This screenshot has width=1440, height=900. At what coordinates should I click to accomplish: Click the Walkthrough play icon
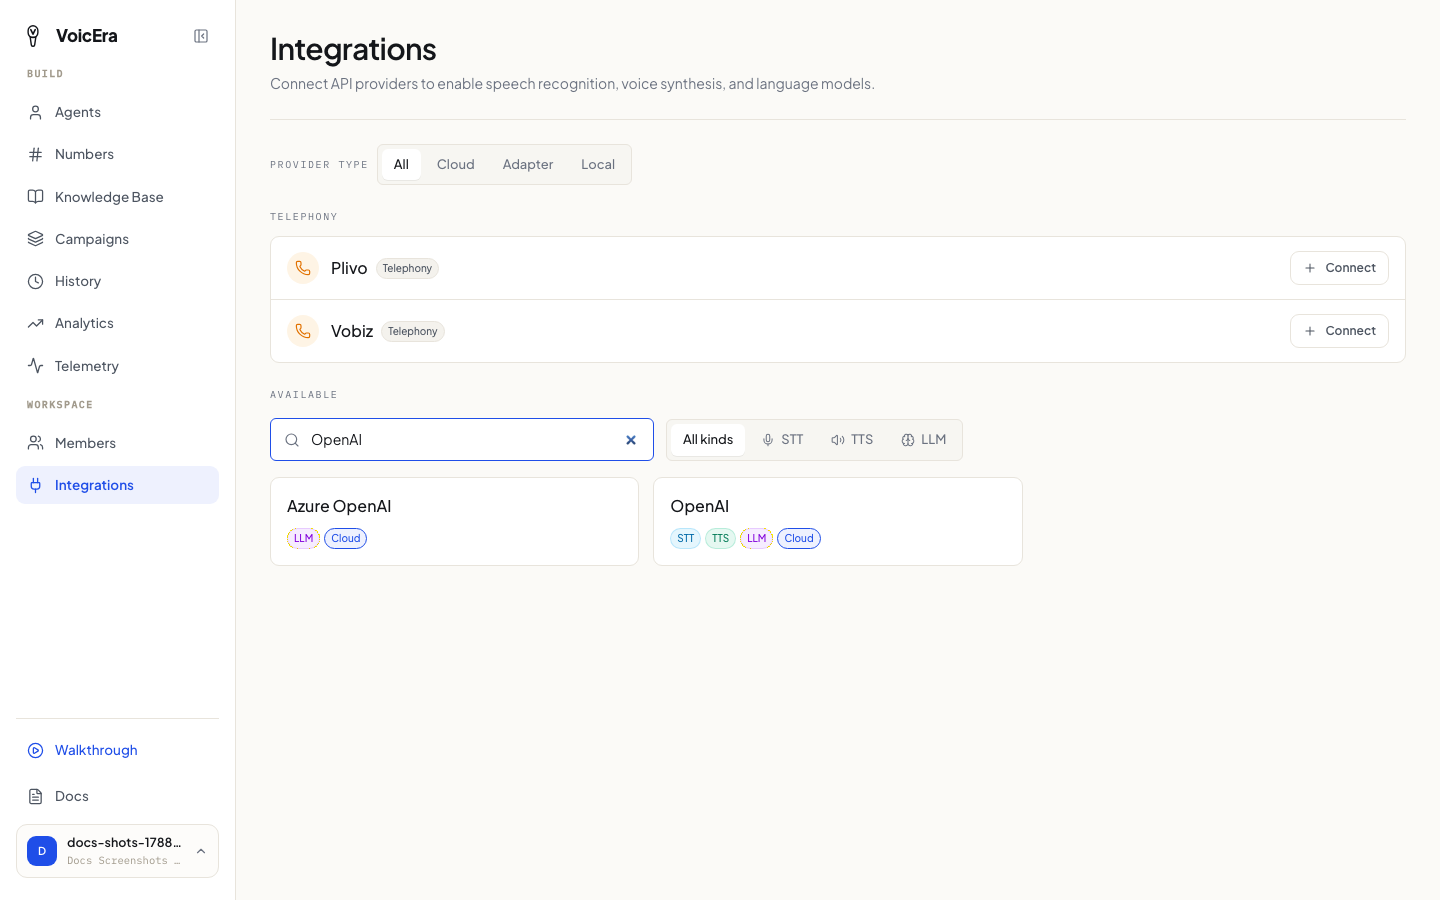[x=36, y=750]
